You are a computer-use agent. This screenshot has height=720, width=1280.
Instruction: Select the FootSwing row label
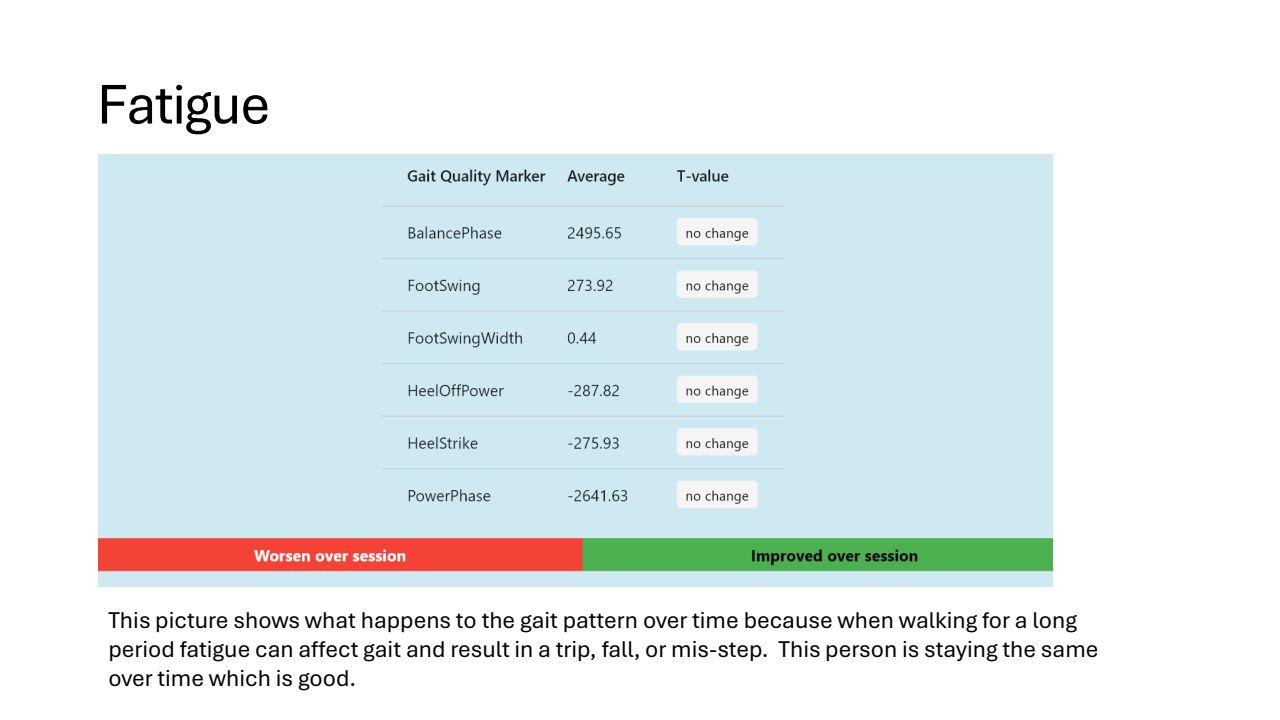(443, 286)
